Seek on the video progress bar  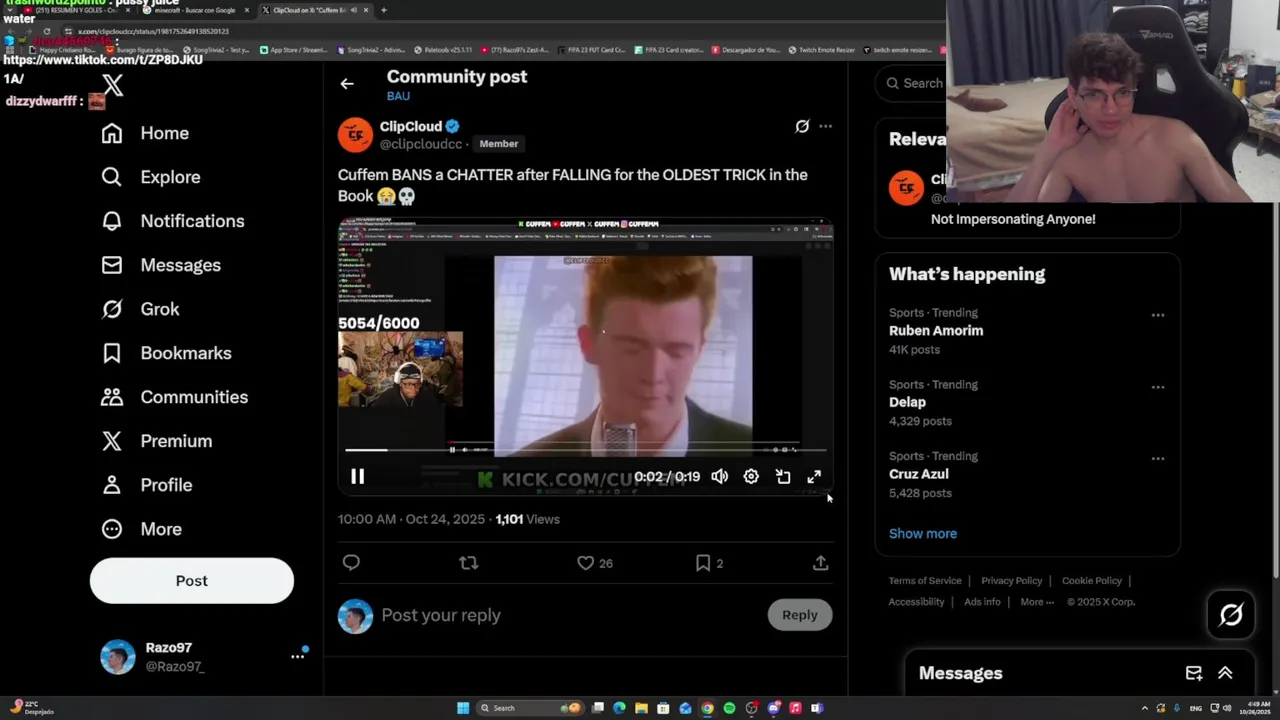pos(585,450)
